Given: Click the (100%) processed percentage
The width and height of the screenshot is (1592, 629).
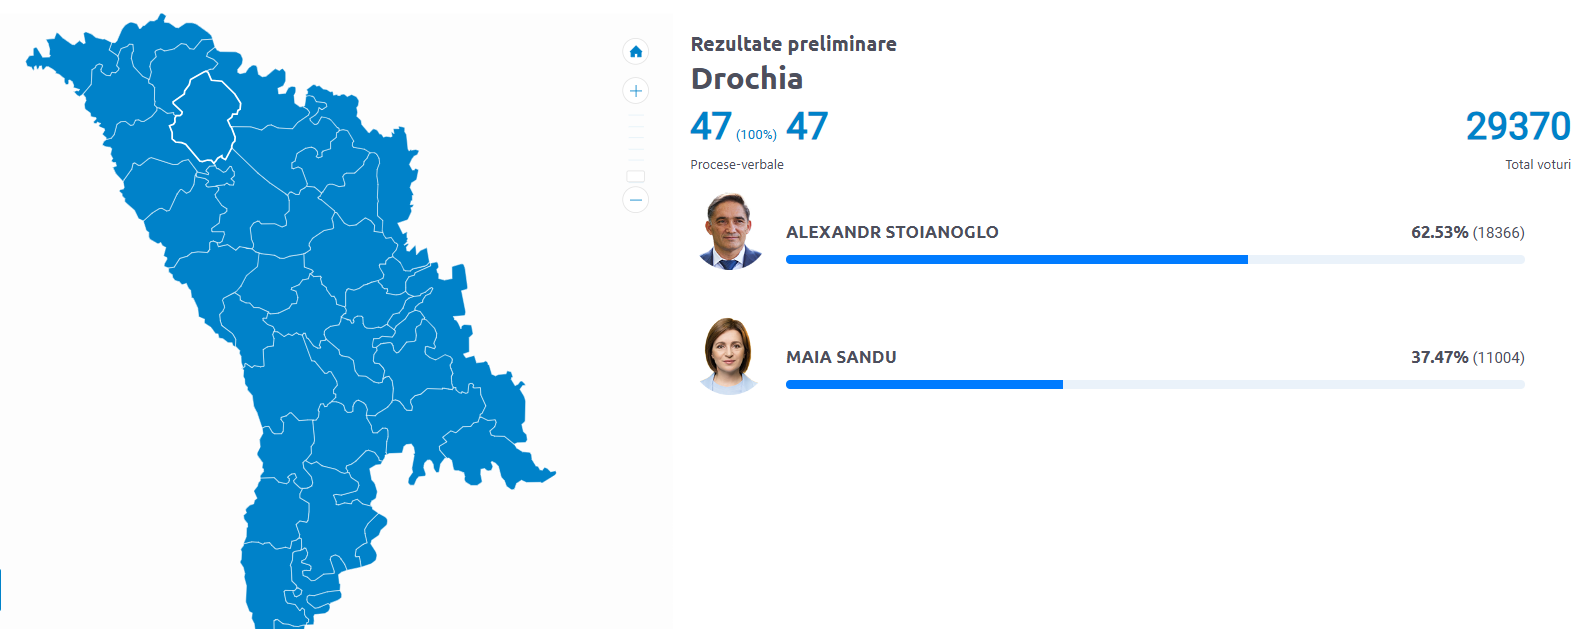Looking at the screenshot, I should point(756,135).
